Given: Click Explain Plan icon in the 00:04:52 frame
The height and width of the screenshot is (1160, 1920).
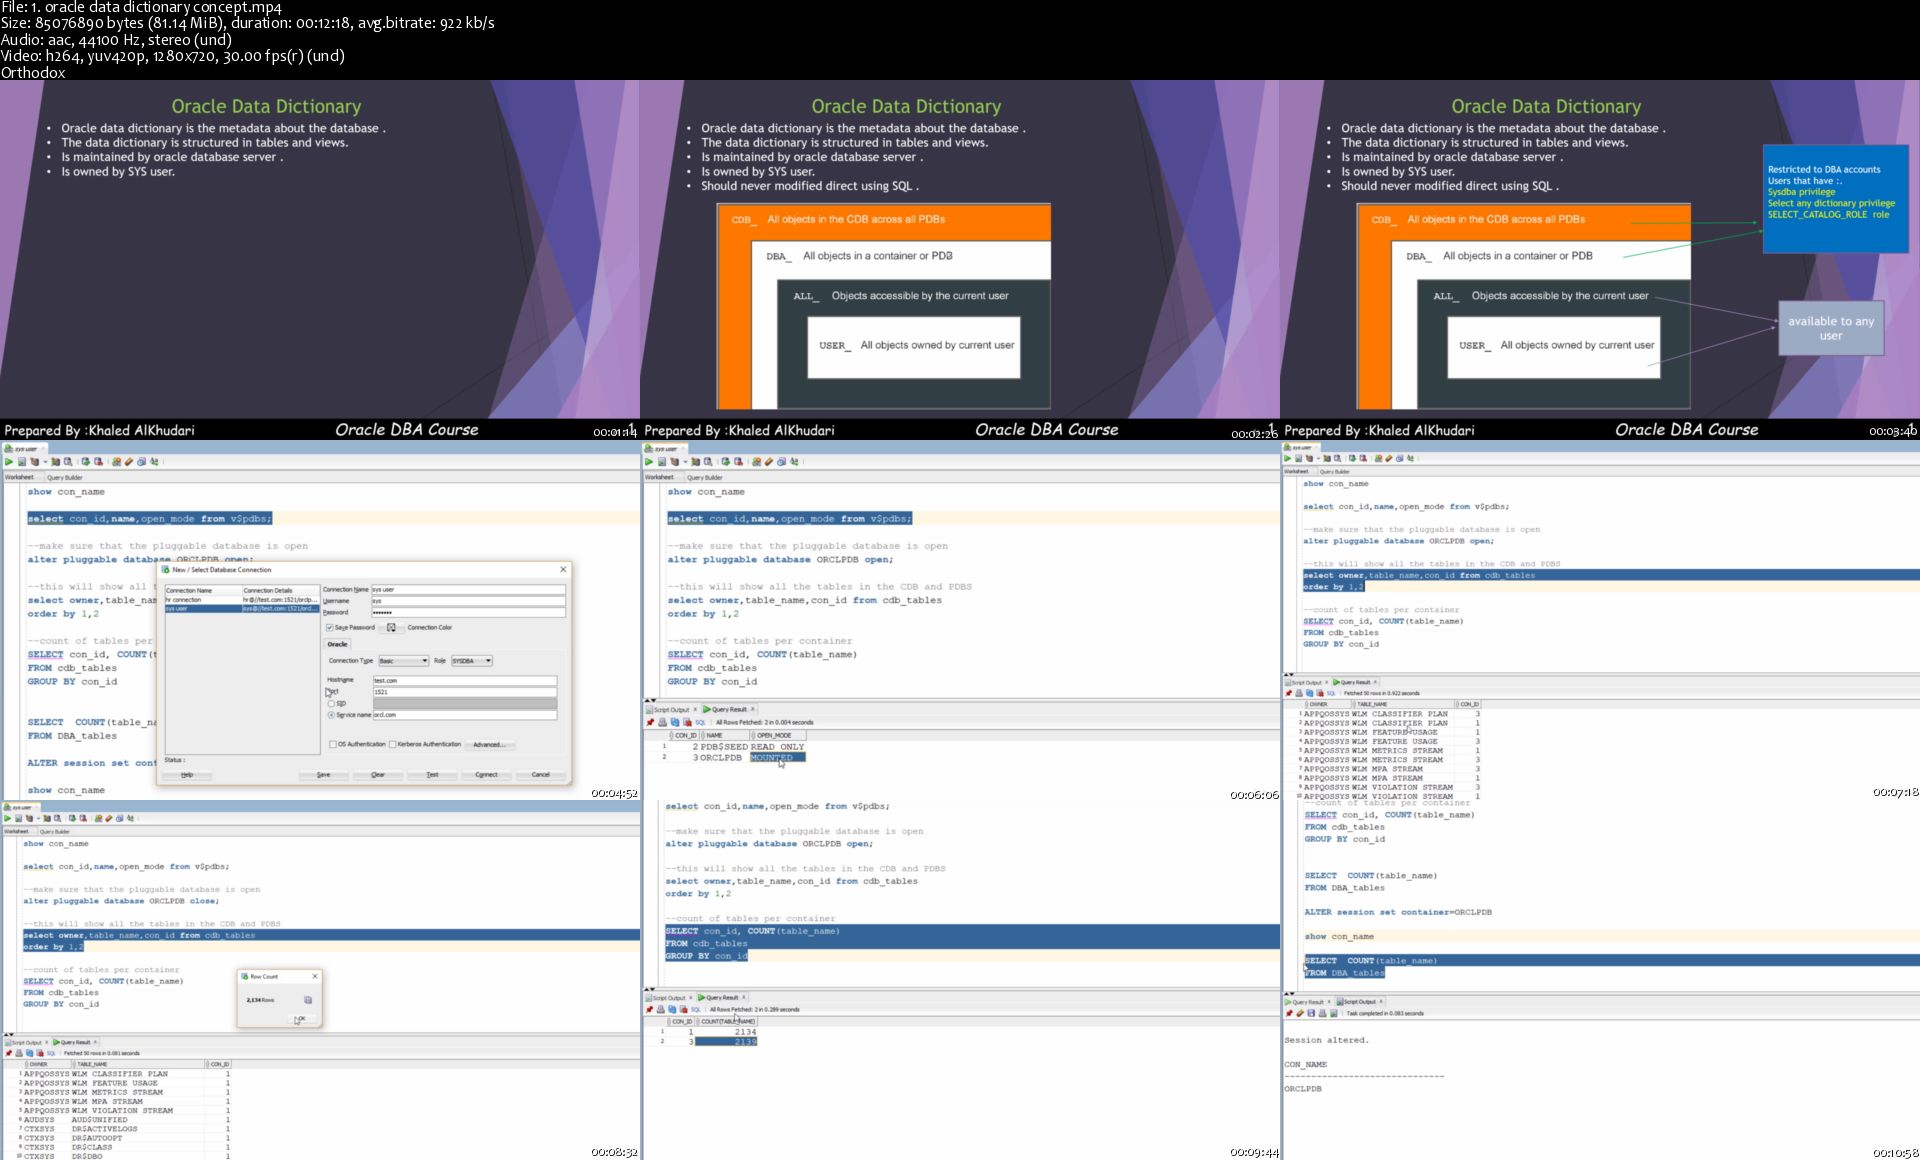Looking at the screenshot, I should [34, 462].
